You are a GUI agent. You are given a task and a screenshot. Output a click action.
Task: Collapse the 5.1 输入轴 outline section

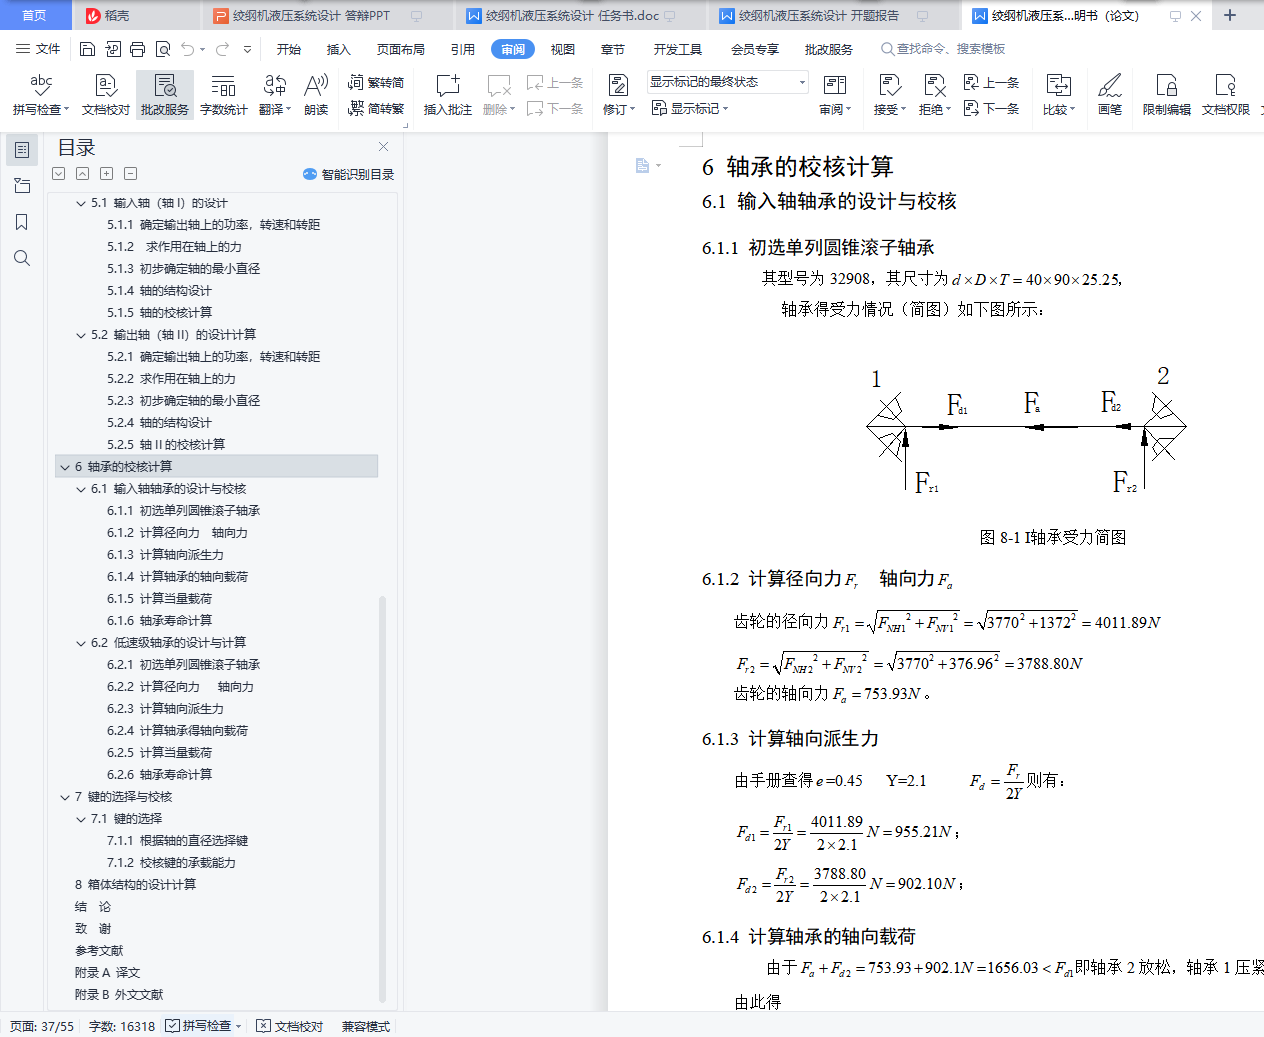point(81,203)
